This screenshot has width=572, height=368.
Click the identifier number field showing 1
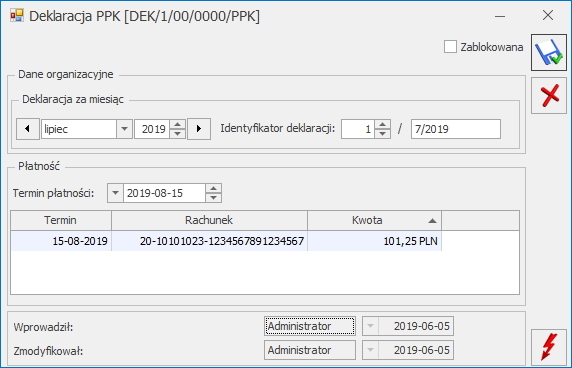(x=358, y=129)
